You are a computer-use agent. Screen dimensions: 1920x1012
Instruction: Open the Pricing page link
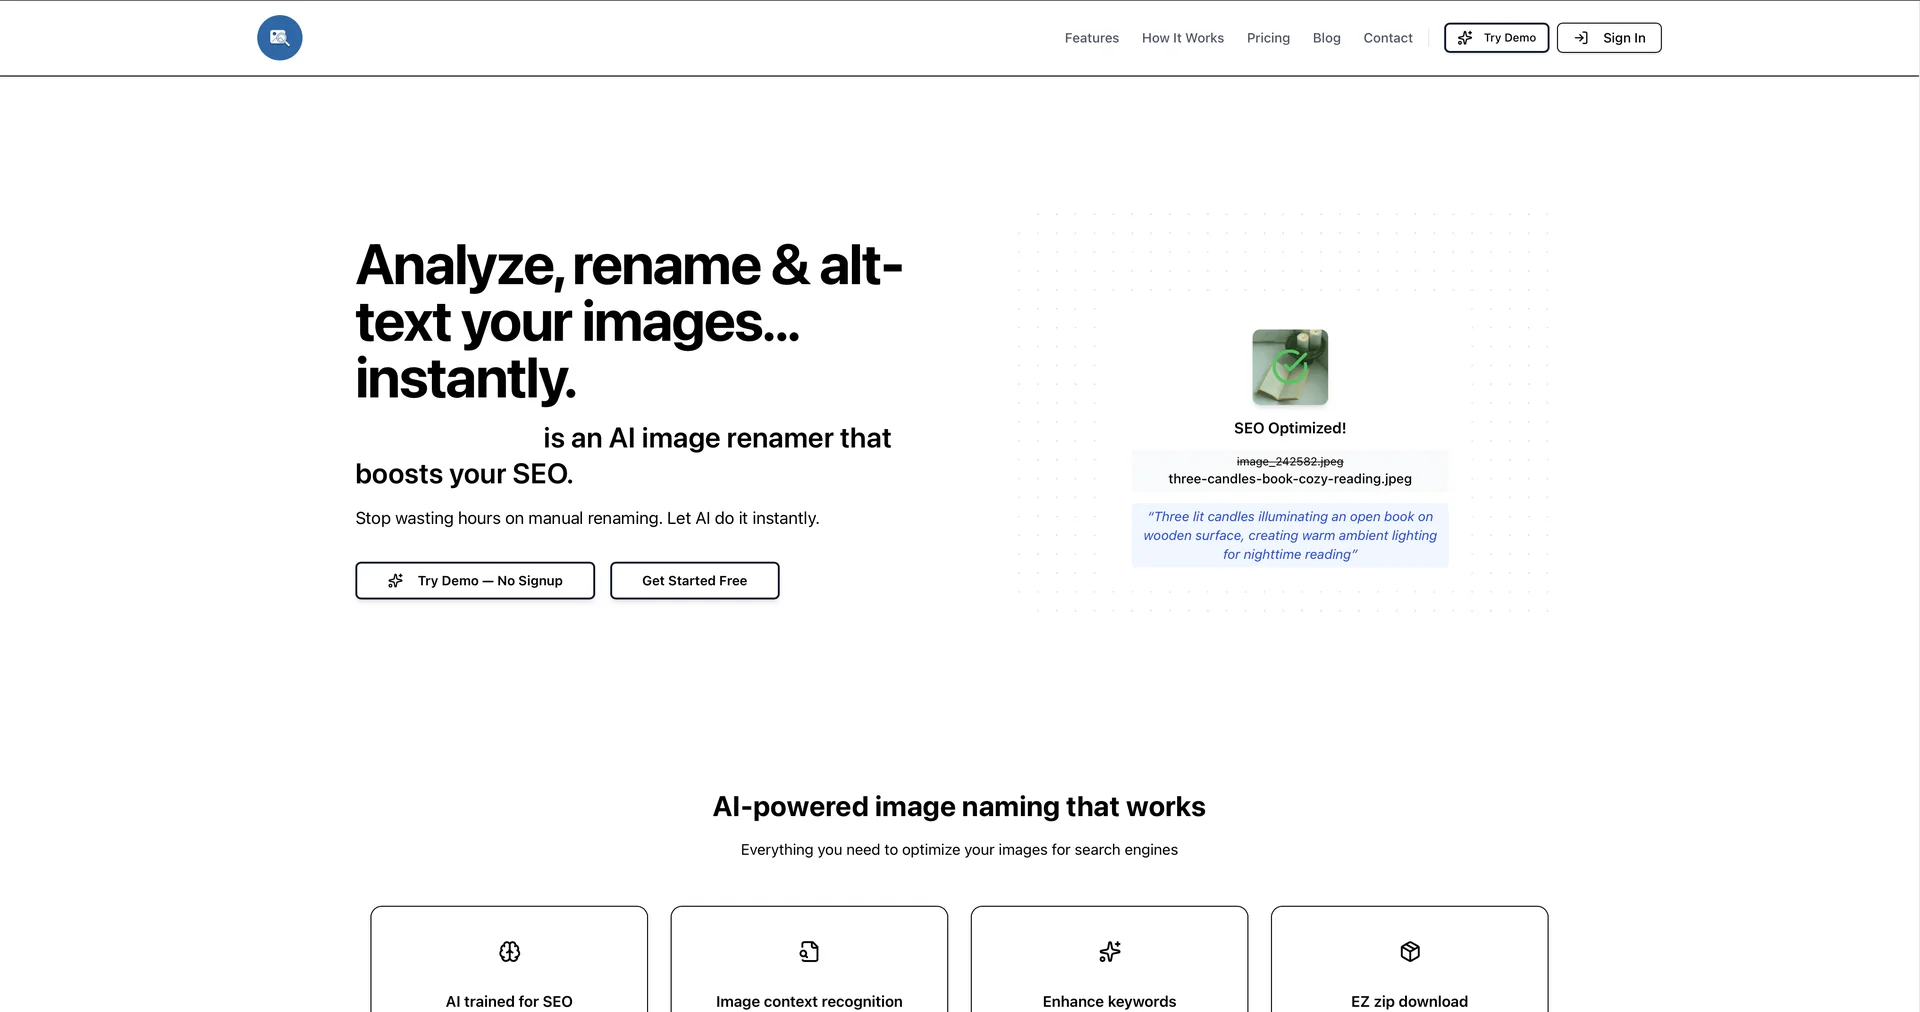click(x=1268, y=38)
